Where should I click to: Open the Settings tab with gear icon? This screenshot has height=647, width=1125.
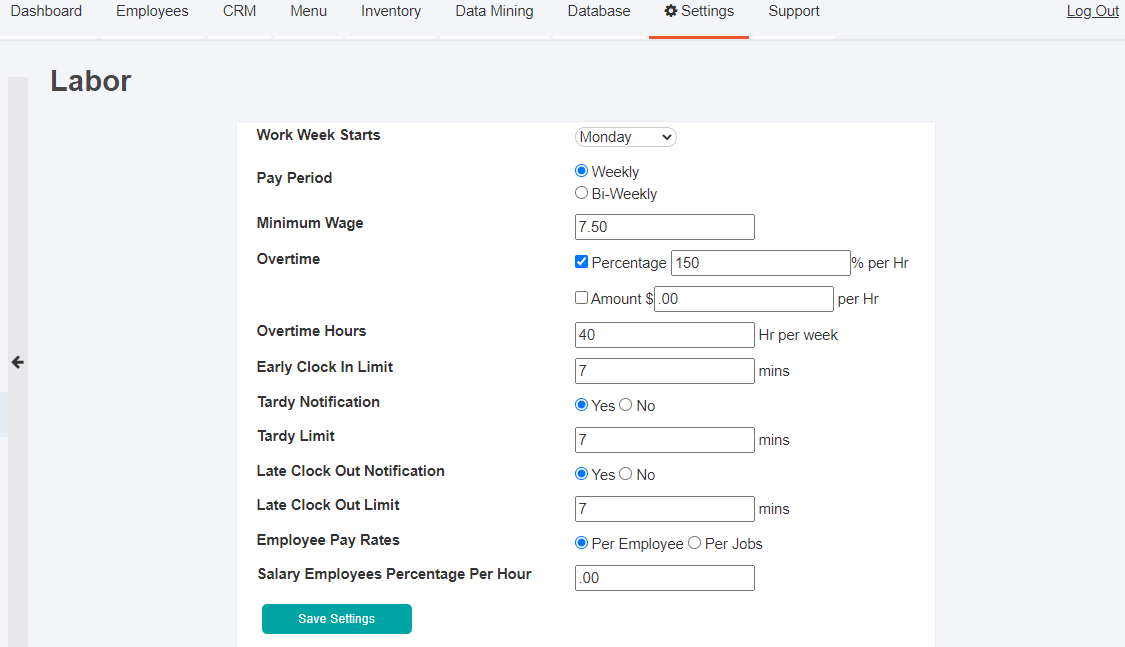coord(699,12)
